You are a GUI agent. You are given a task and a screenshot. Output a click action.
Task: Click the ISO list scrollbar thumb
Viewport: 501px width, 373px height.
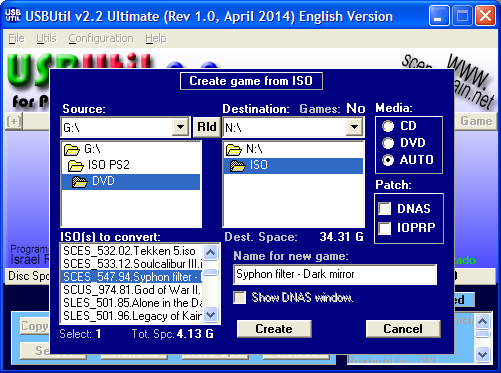[x=211, y=272]
